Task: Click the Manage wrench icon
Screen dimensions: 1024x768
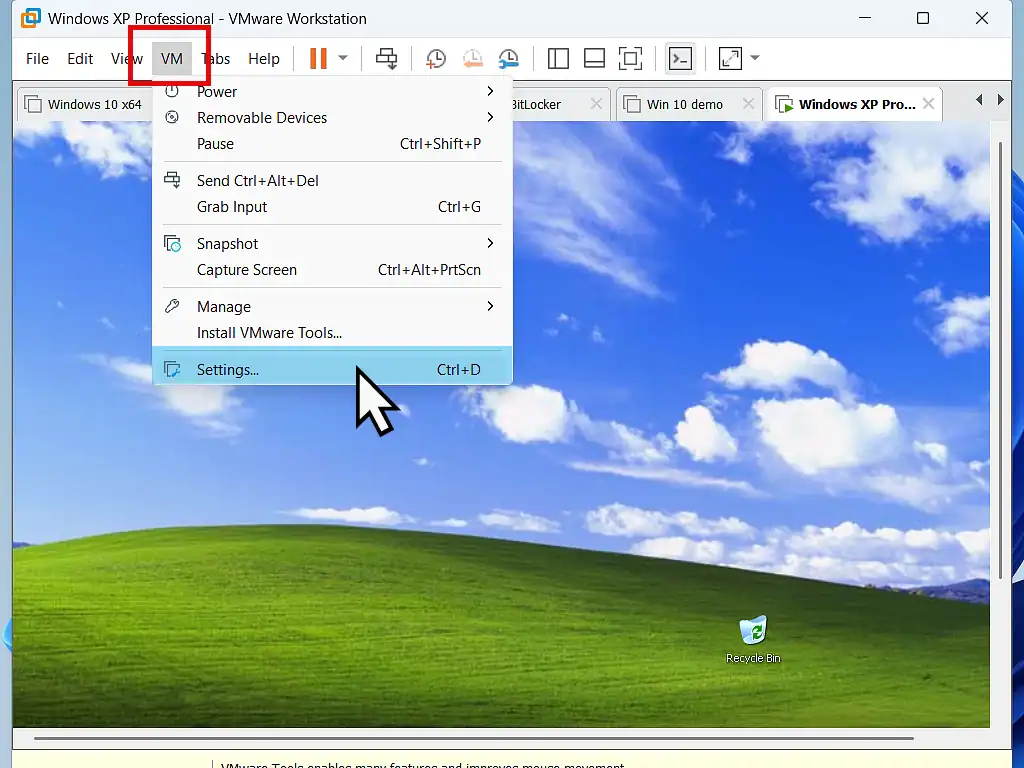Action: (x=172, y=306)
